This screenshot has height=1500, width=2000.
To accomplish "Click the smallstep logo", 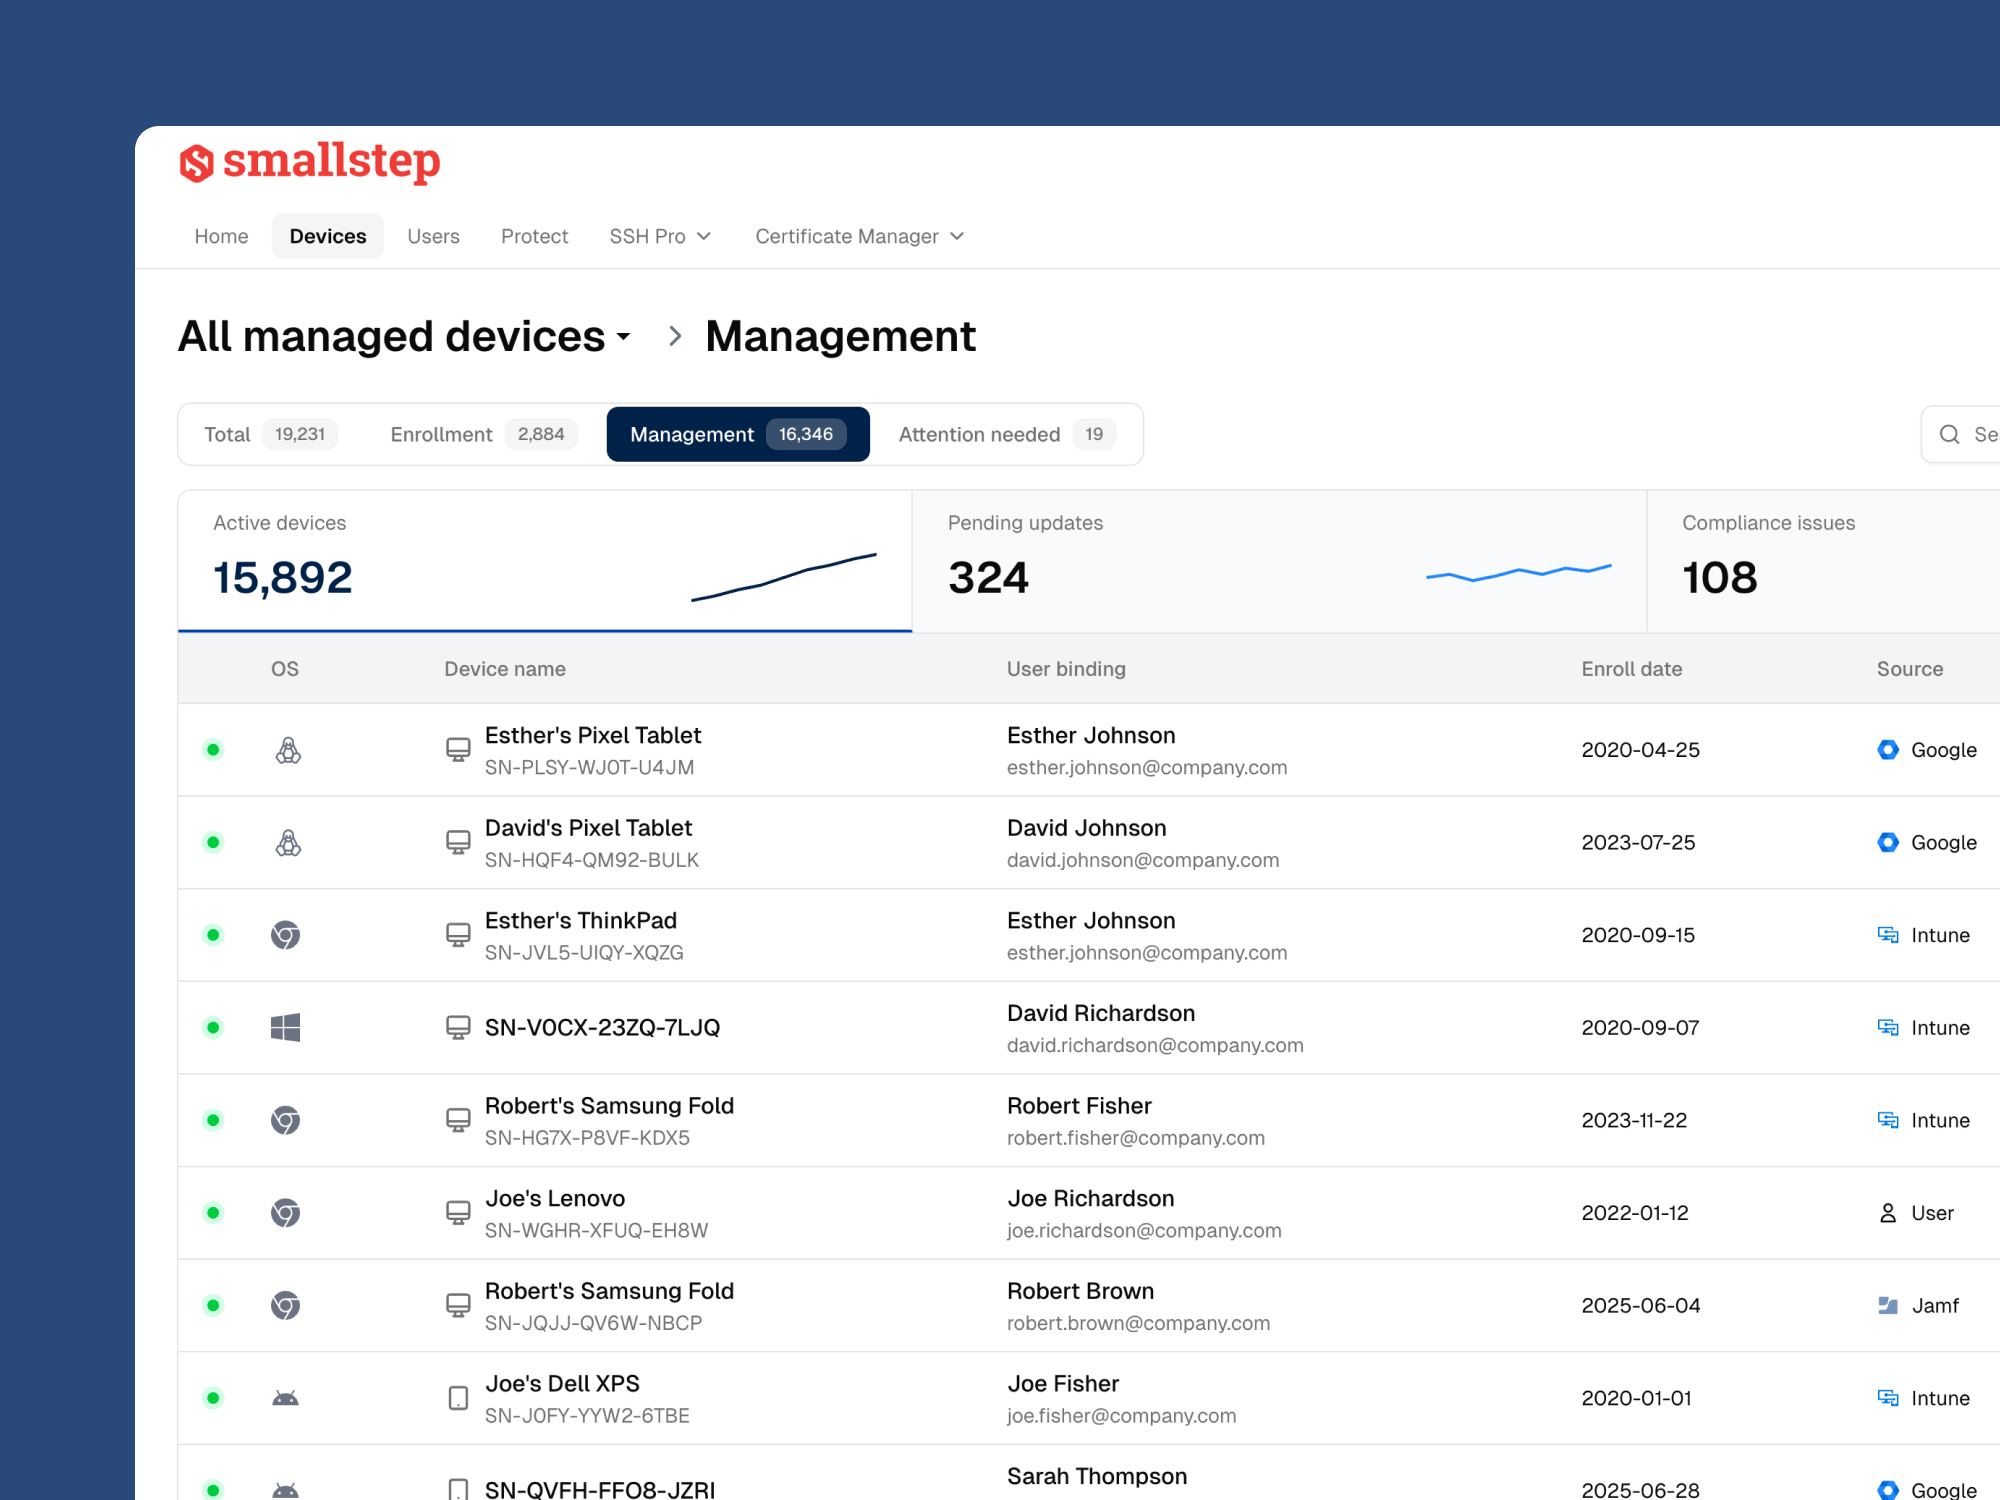I will pos(309,162).
